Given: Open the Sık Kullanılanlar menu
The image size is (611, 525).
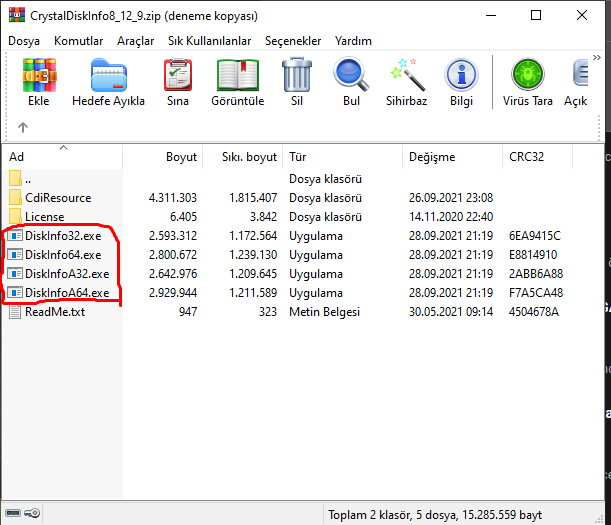Looking at the screenshot, I should (209, 41).
